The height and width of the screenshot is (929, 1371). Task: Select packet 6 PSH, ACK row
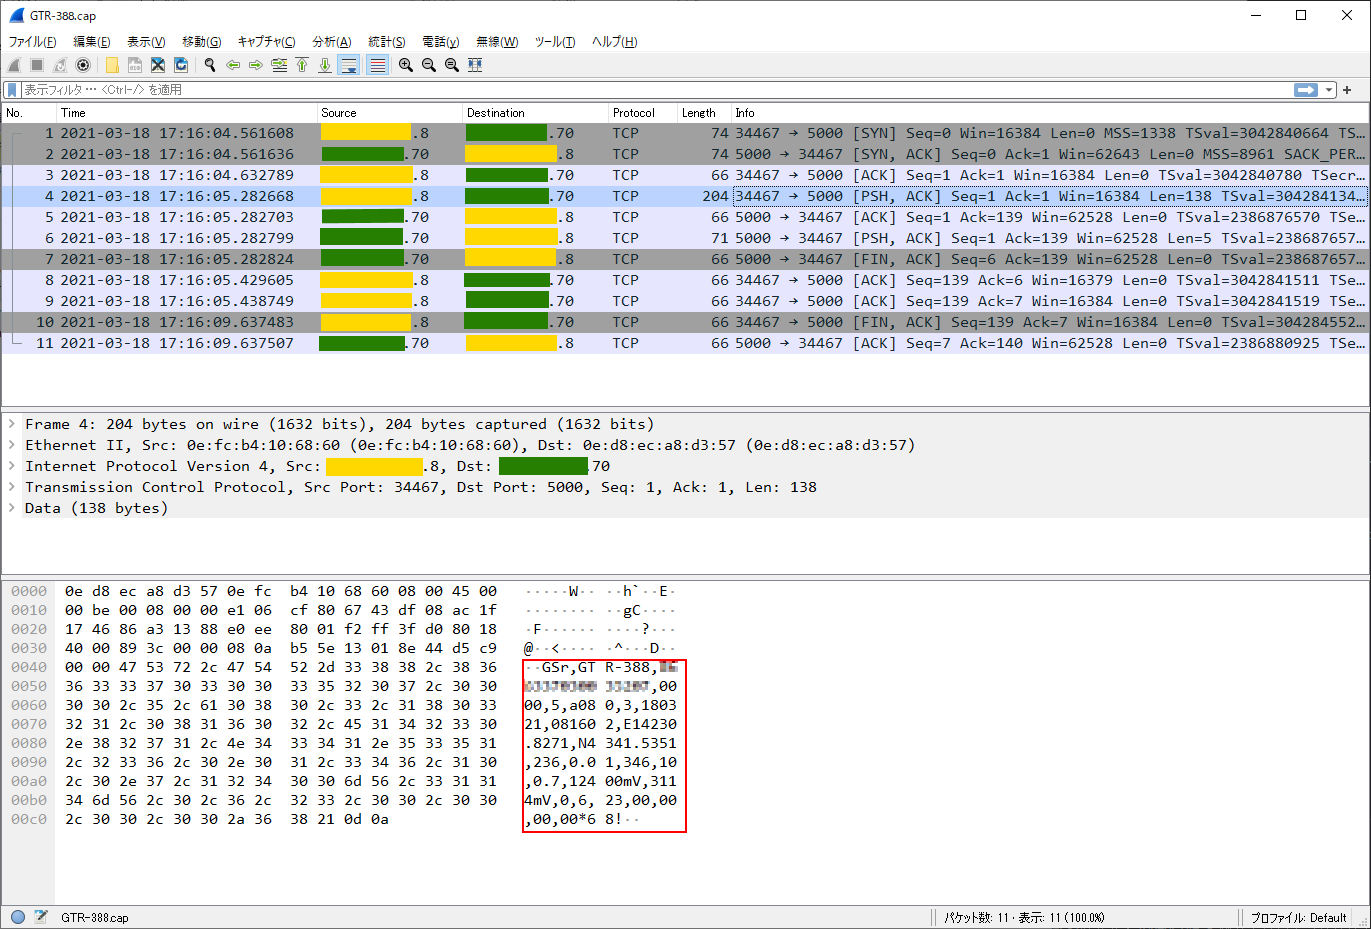click(x=685, y=238)
